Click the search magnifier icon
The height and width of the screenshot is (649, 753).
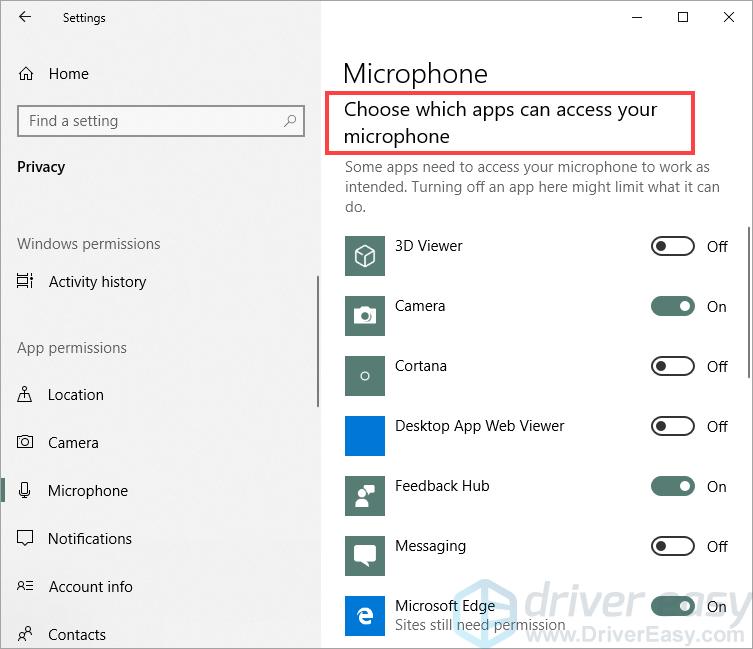[x=290, y=121]
